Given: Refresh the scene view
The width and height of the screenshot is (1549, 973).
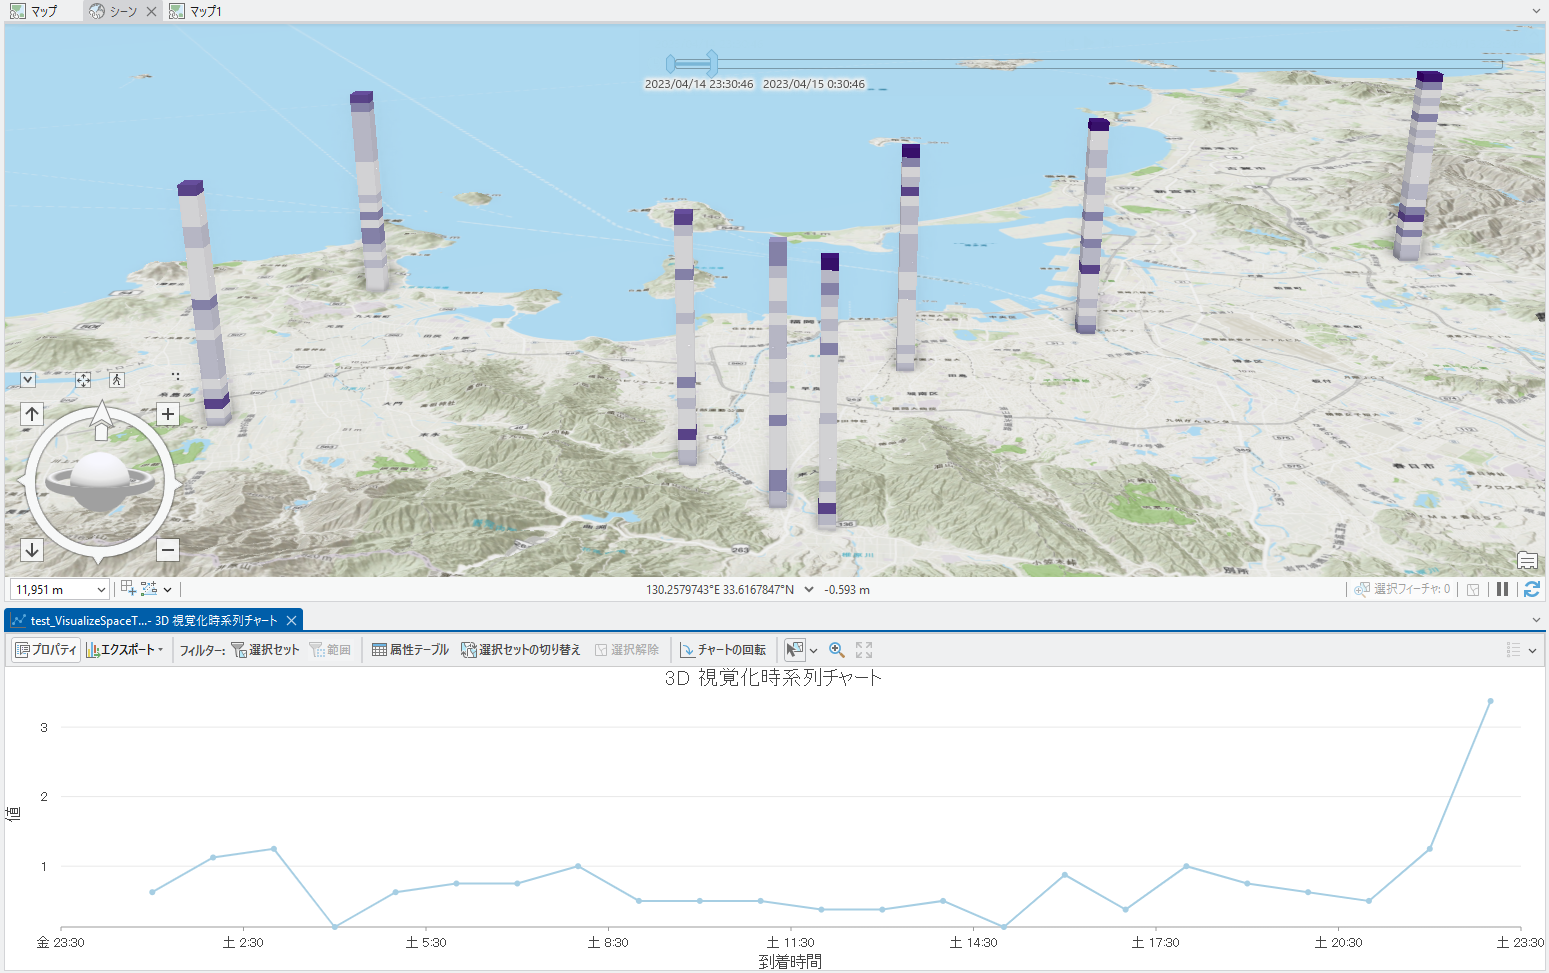Looking at the screenshot, I should pyautogui.click(x=1531, y=590).
